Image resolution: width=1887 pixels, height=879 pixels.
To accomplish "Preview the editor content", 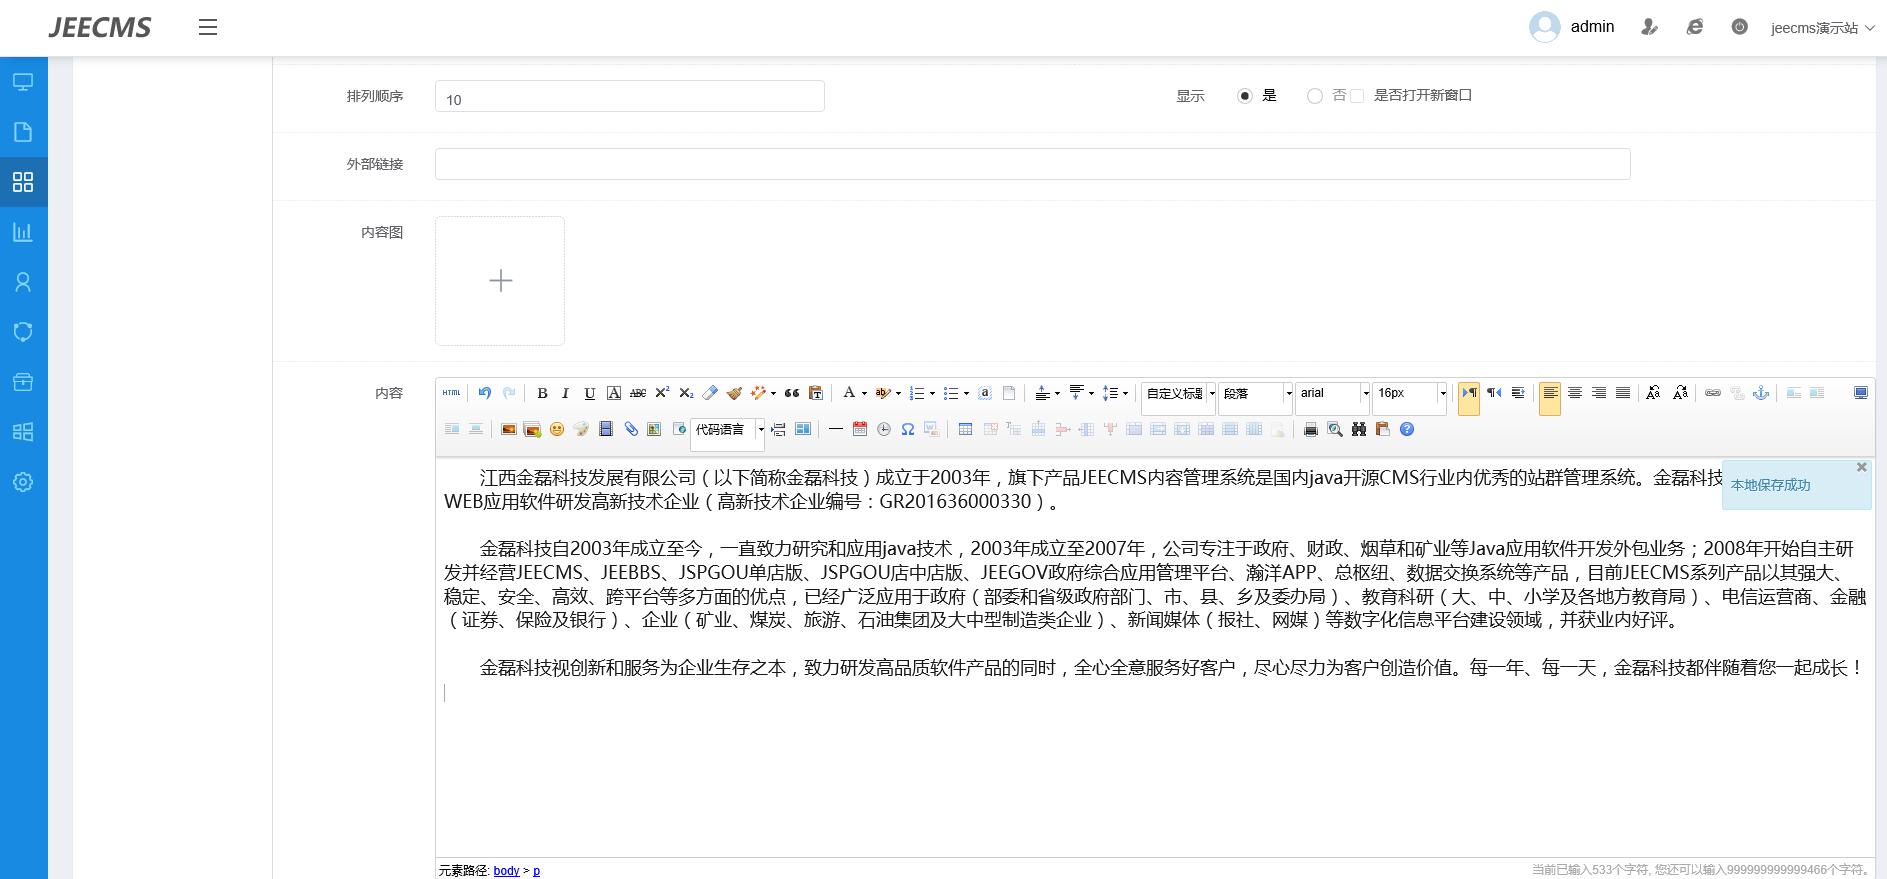I will pyautogui.click(x=1335, y=429).
